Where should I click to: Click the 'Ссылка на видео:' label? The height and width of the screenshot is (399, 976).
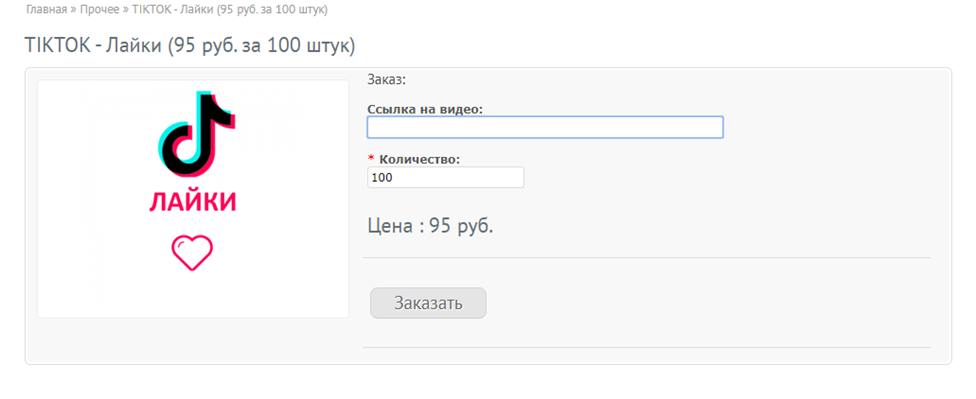(425, 109)
